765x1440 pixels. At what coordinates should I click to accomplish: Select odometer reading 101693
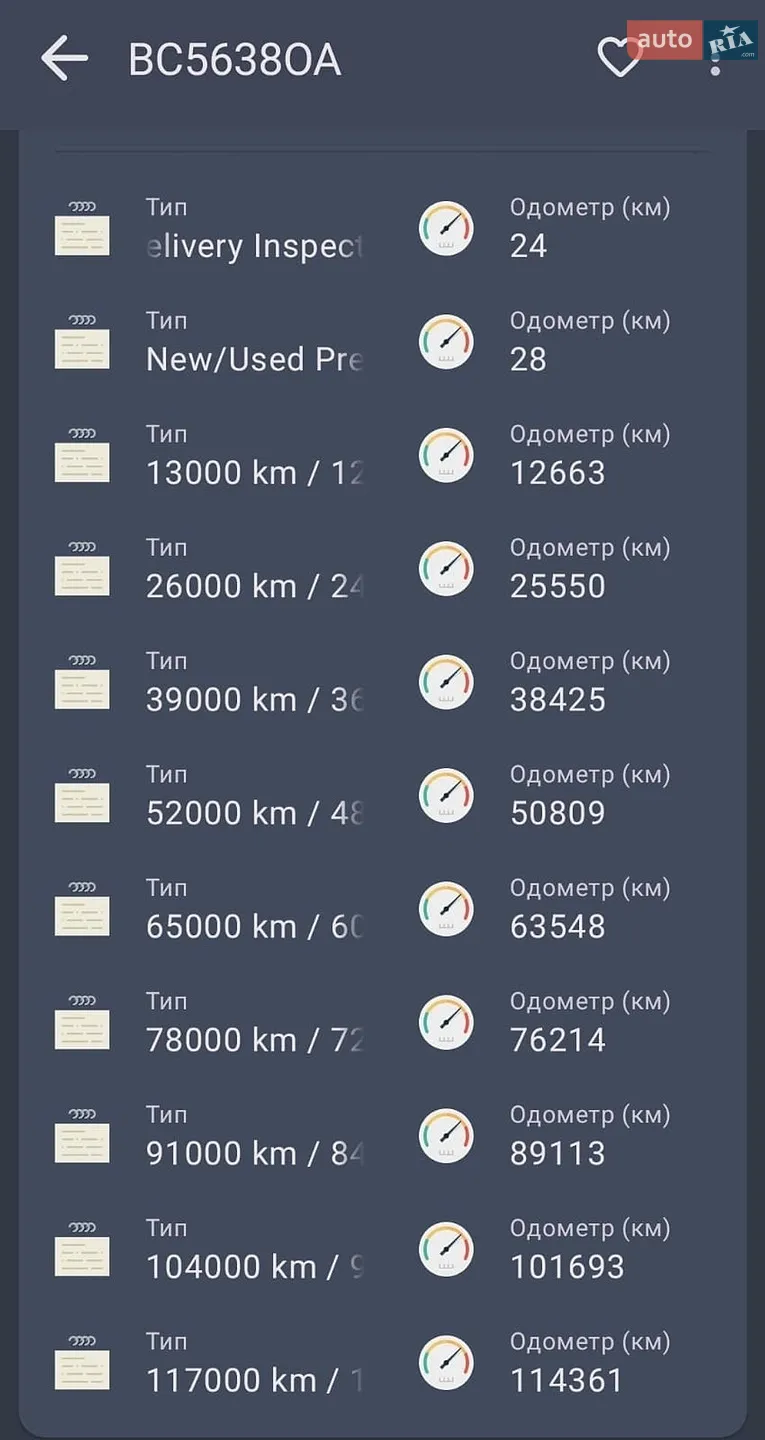(x=567, y=1267)
